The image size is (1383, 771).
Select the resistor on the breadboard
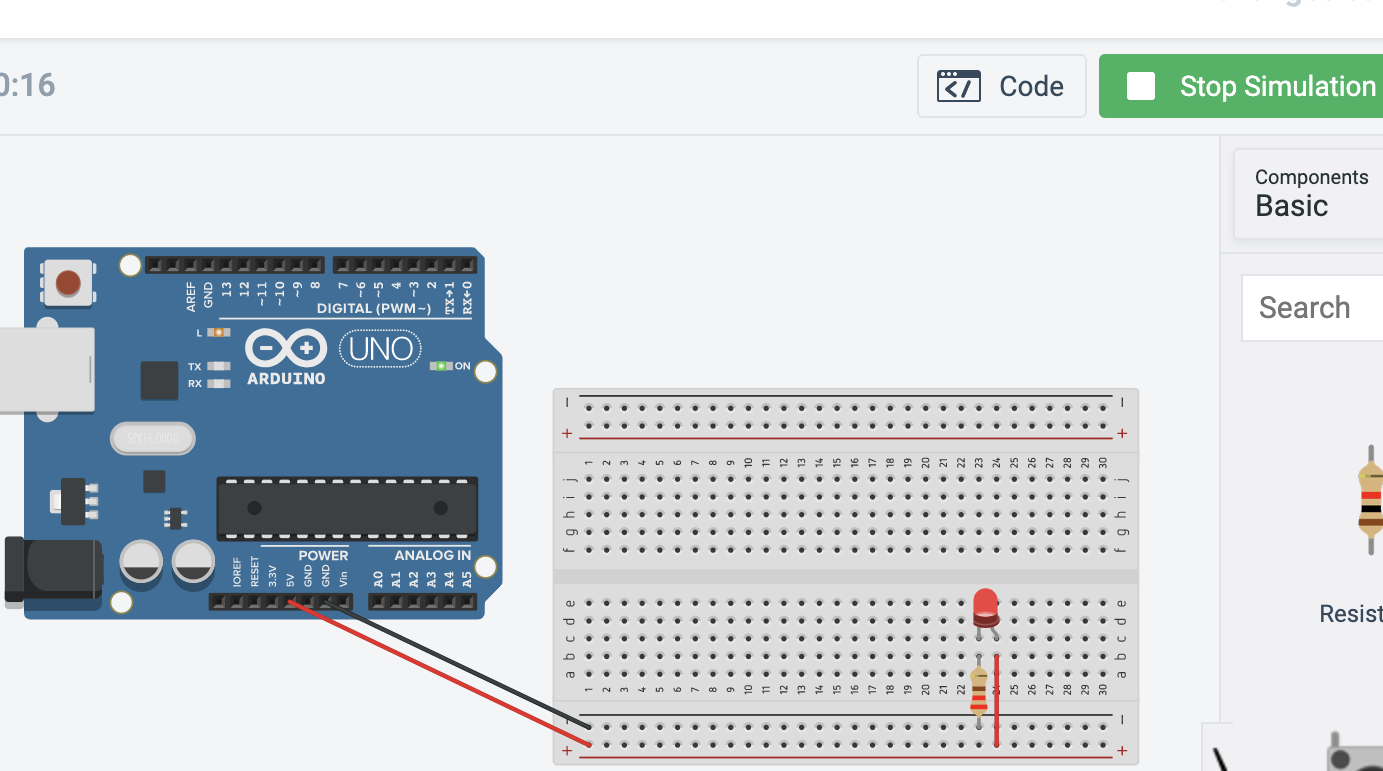(979, 690)
